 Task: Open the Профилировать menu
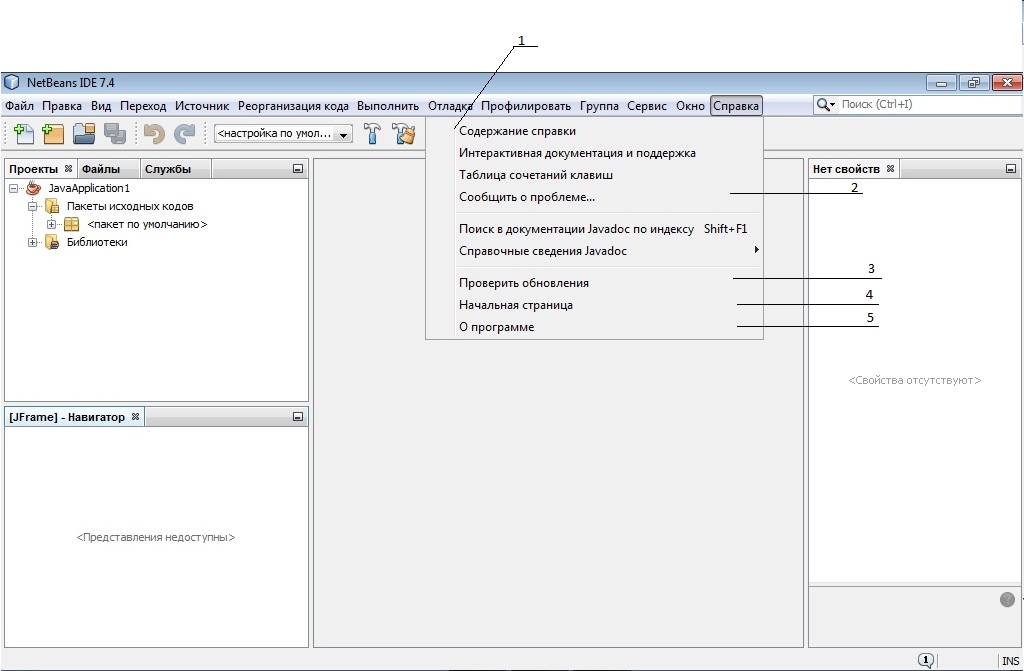coord(526,106)
